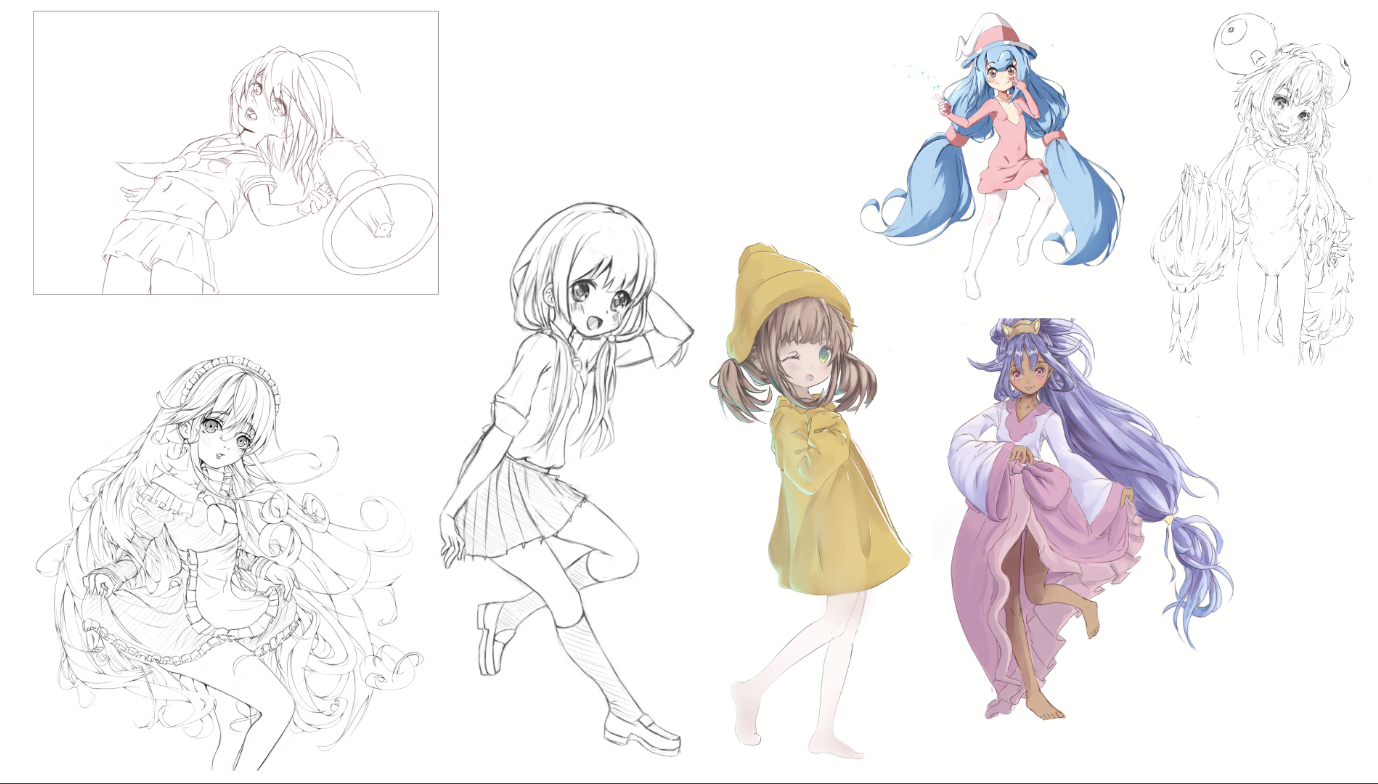
Task: Click the framed sketch of girl holding ring
Action: [x=236, y=153]
